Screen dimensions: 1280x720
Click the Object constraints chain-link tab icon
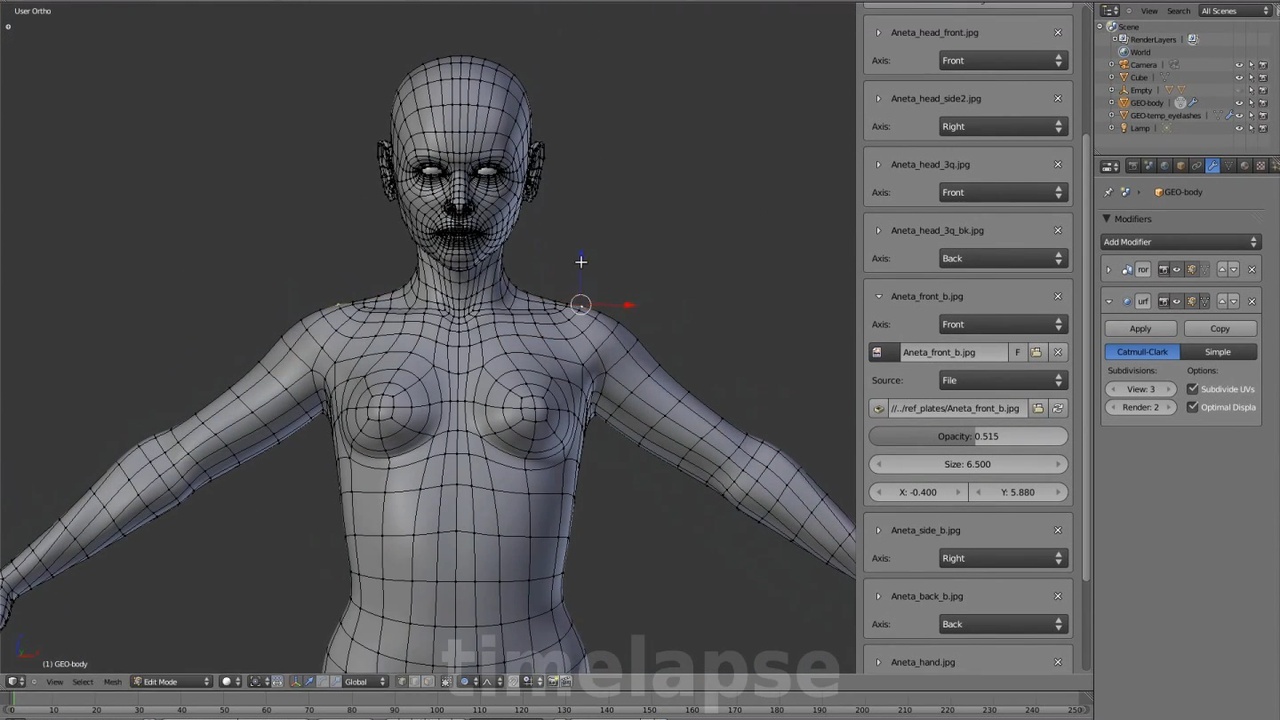(1196, 166)
